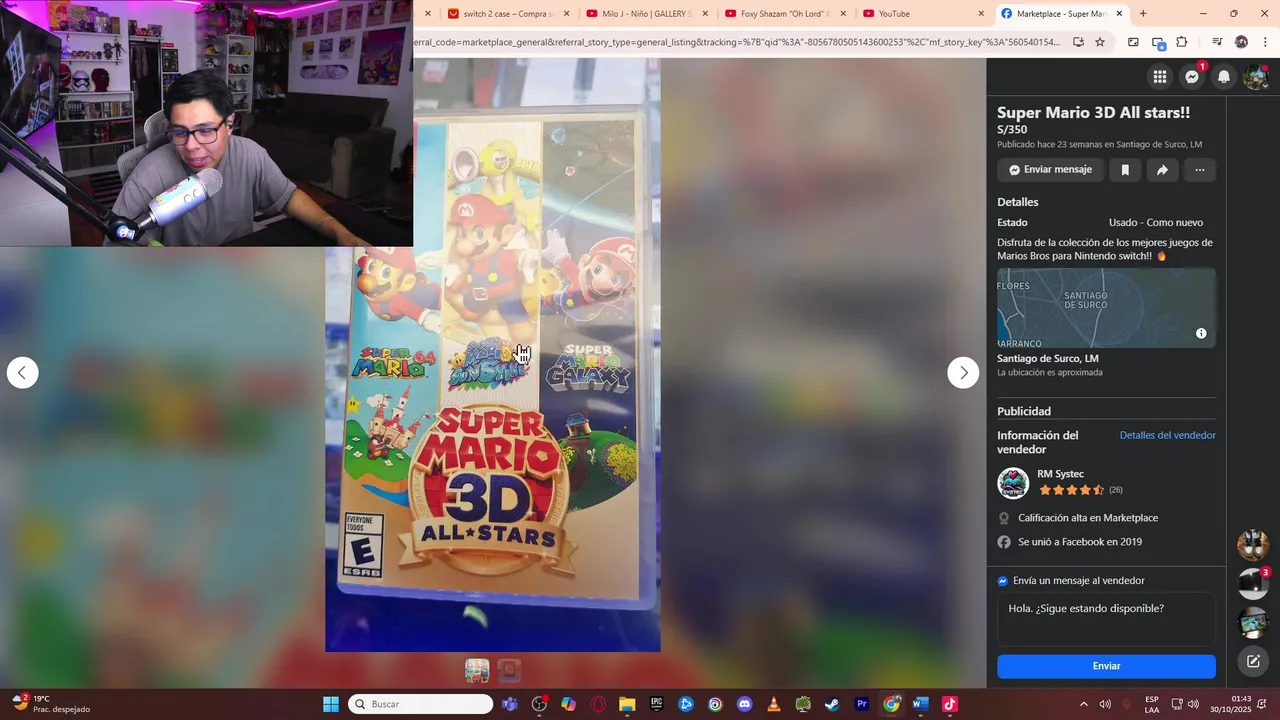Open the Chrome three-dot menu

coord(1265,42)
